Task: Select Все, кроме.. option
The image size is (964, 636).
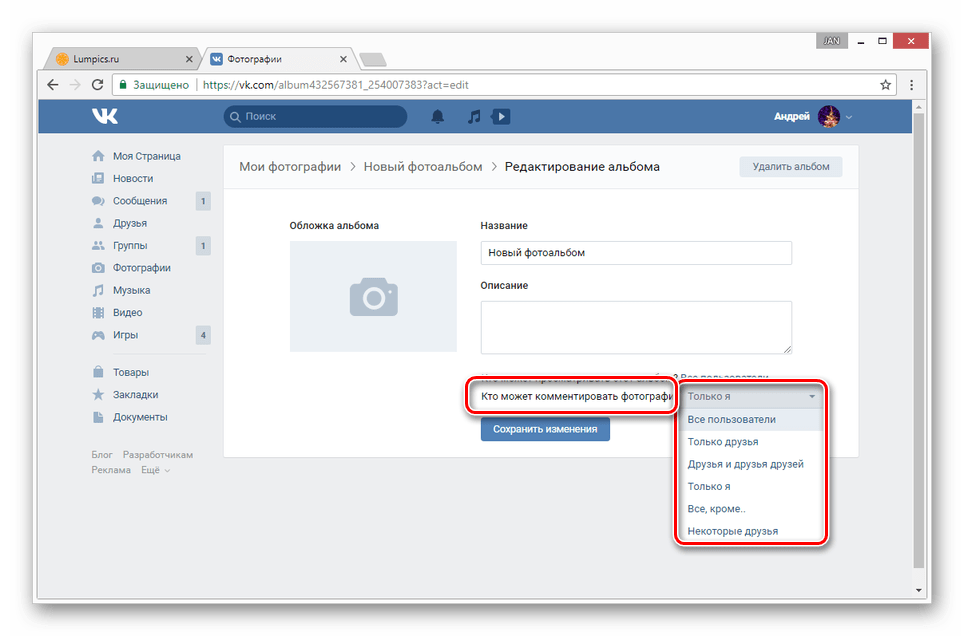Action: click(x=751, y=509)
